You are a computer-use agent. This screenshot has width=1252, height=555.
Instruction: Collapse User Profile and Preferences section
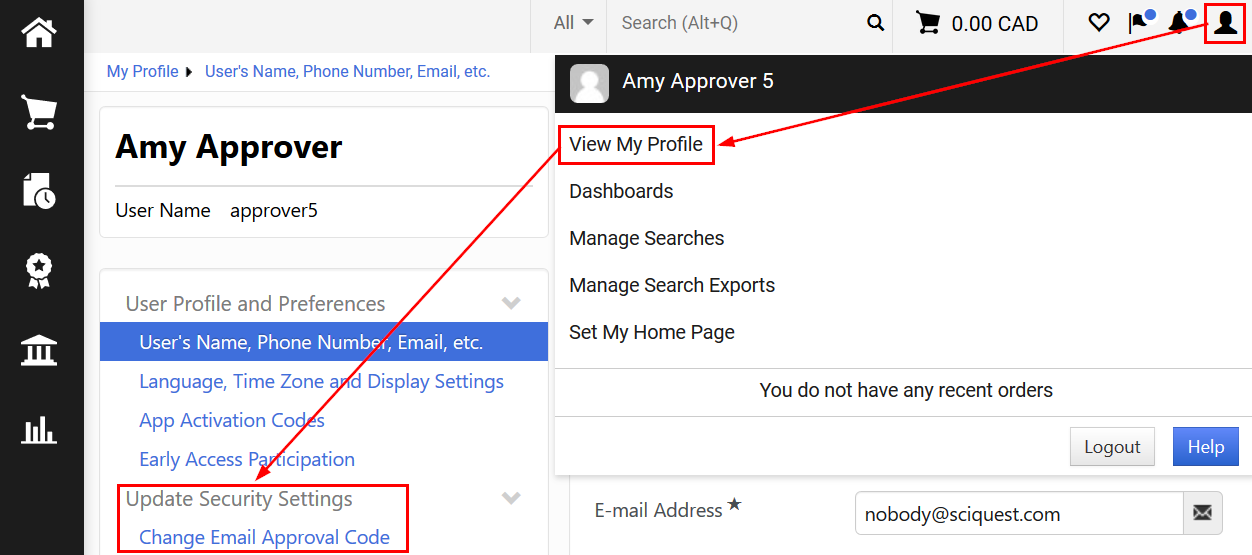511,303
